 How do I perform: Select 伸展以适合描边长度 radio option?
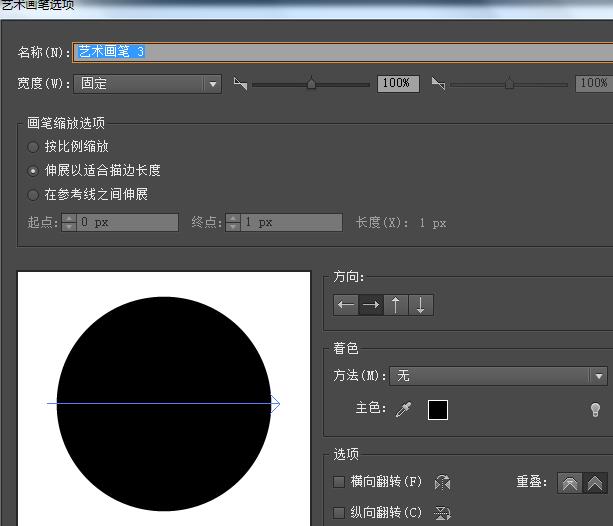pyautogui.click(x=33, y=171)
